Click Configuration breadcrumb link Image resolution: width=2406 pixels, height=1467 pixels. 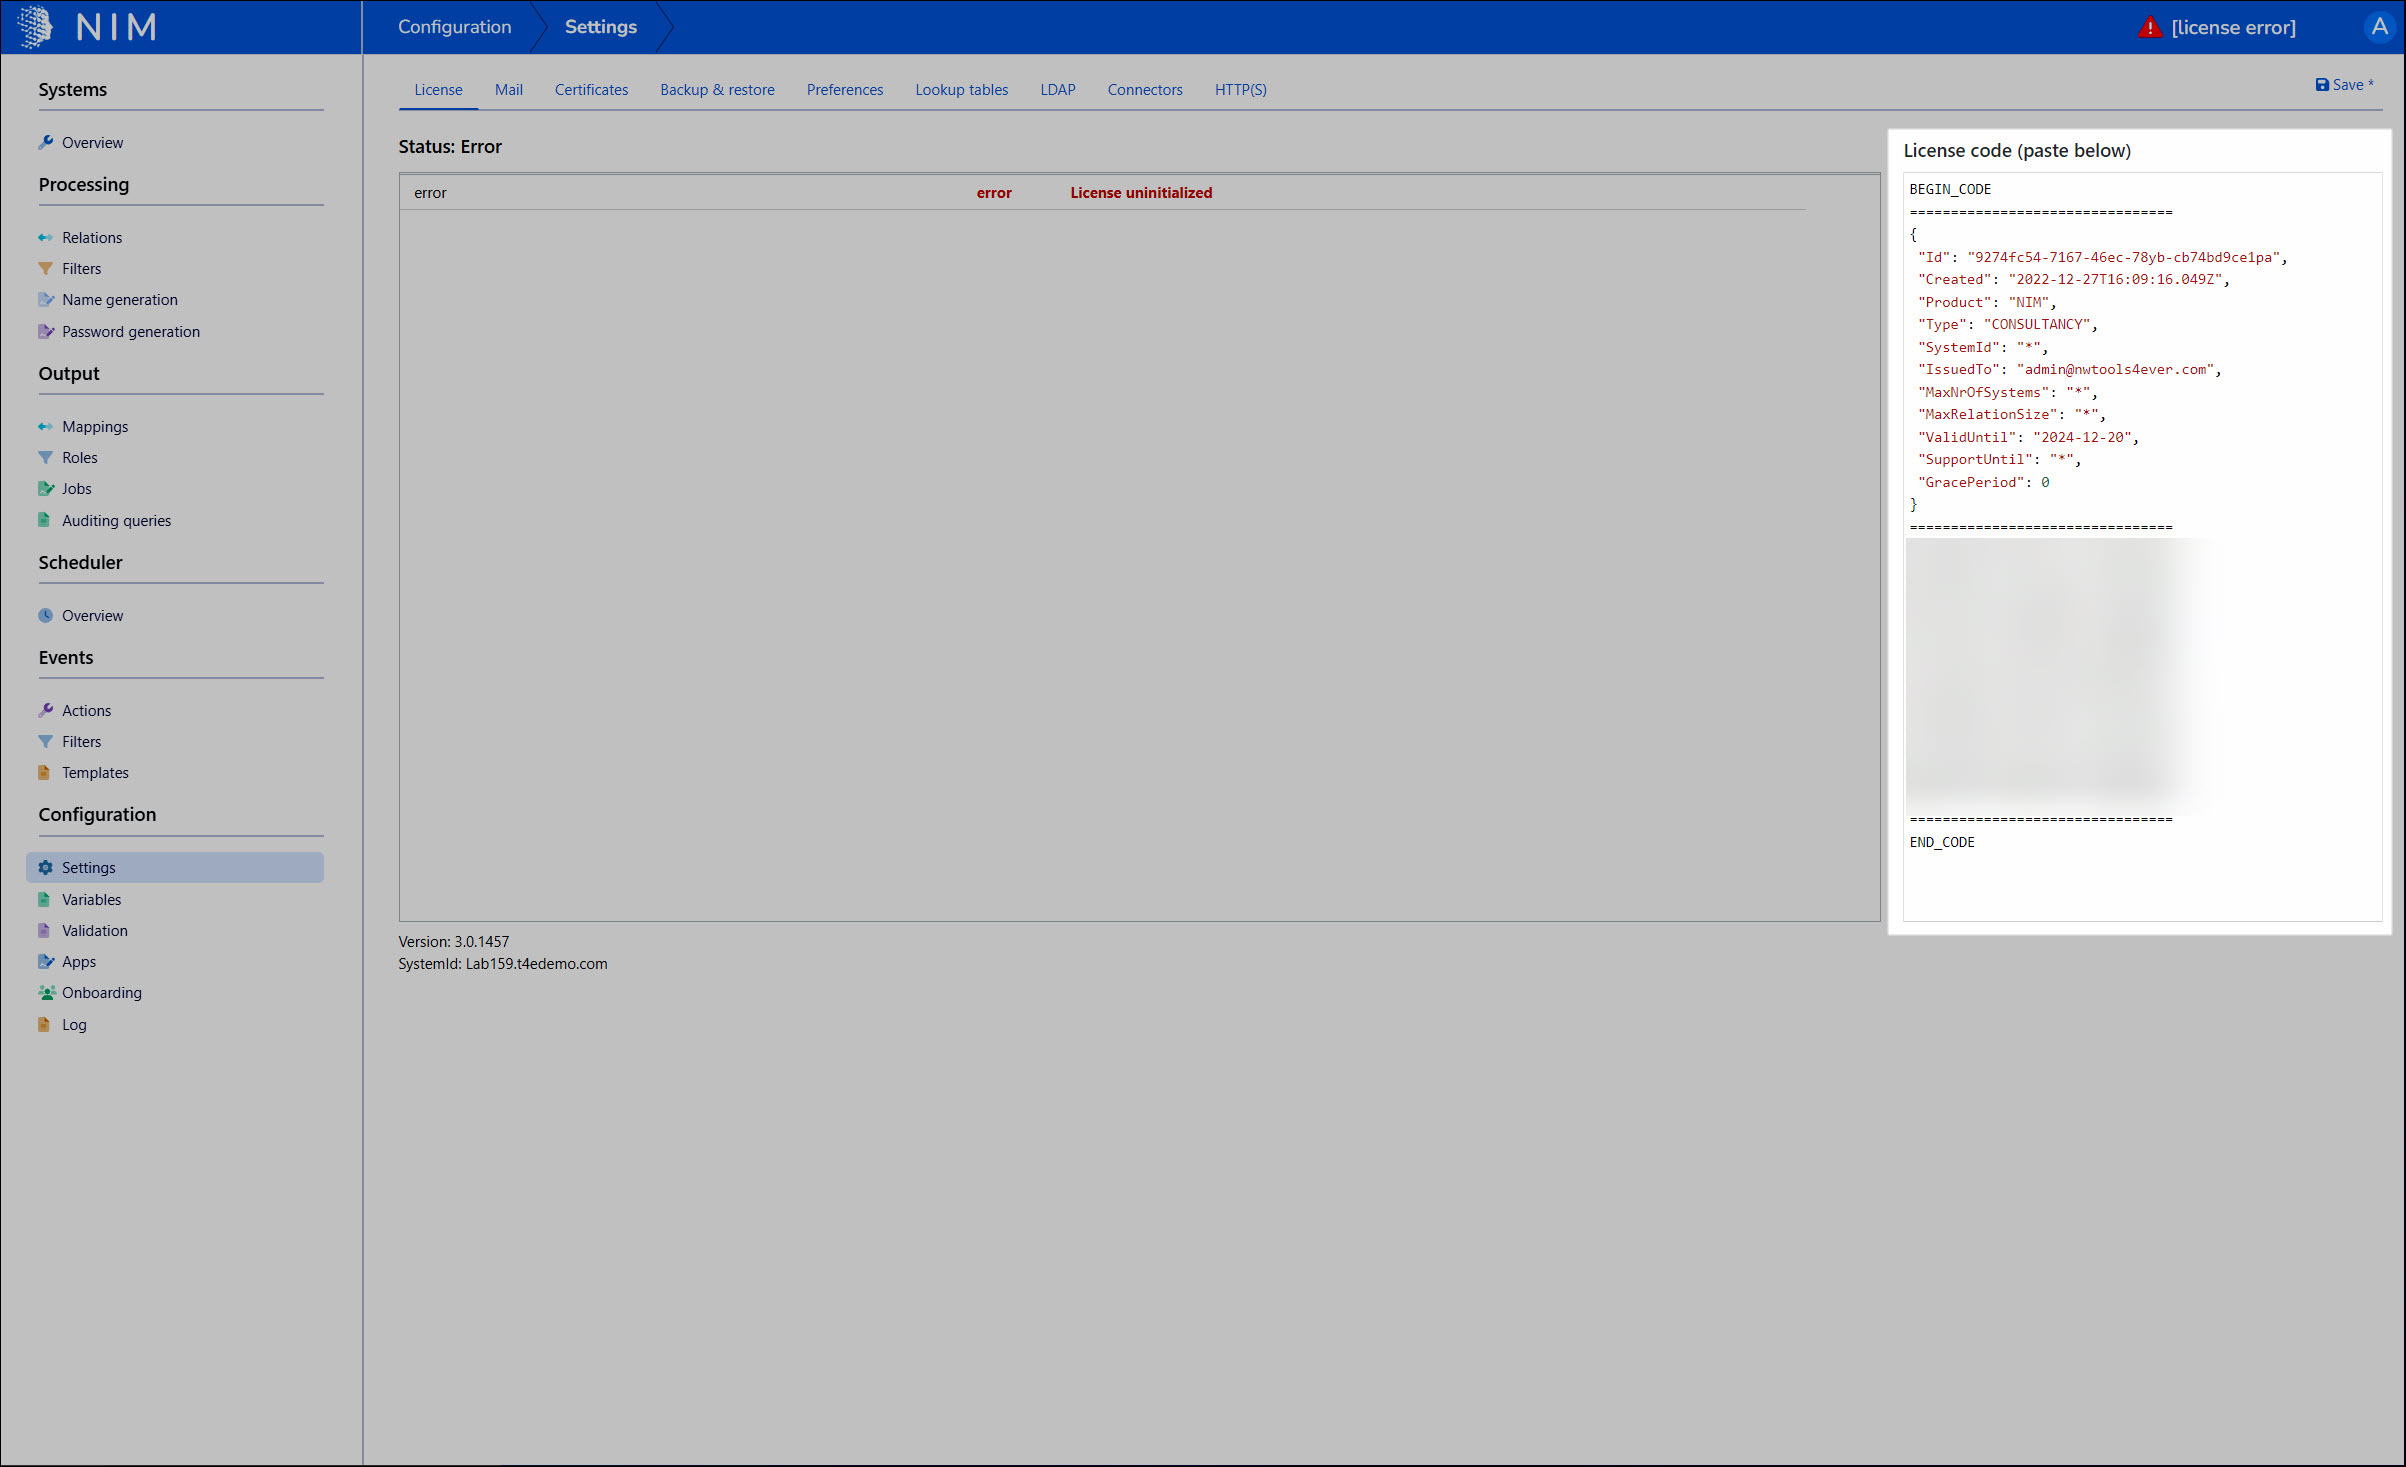click(x=454, y=27)
